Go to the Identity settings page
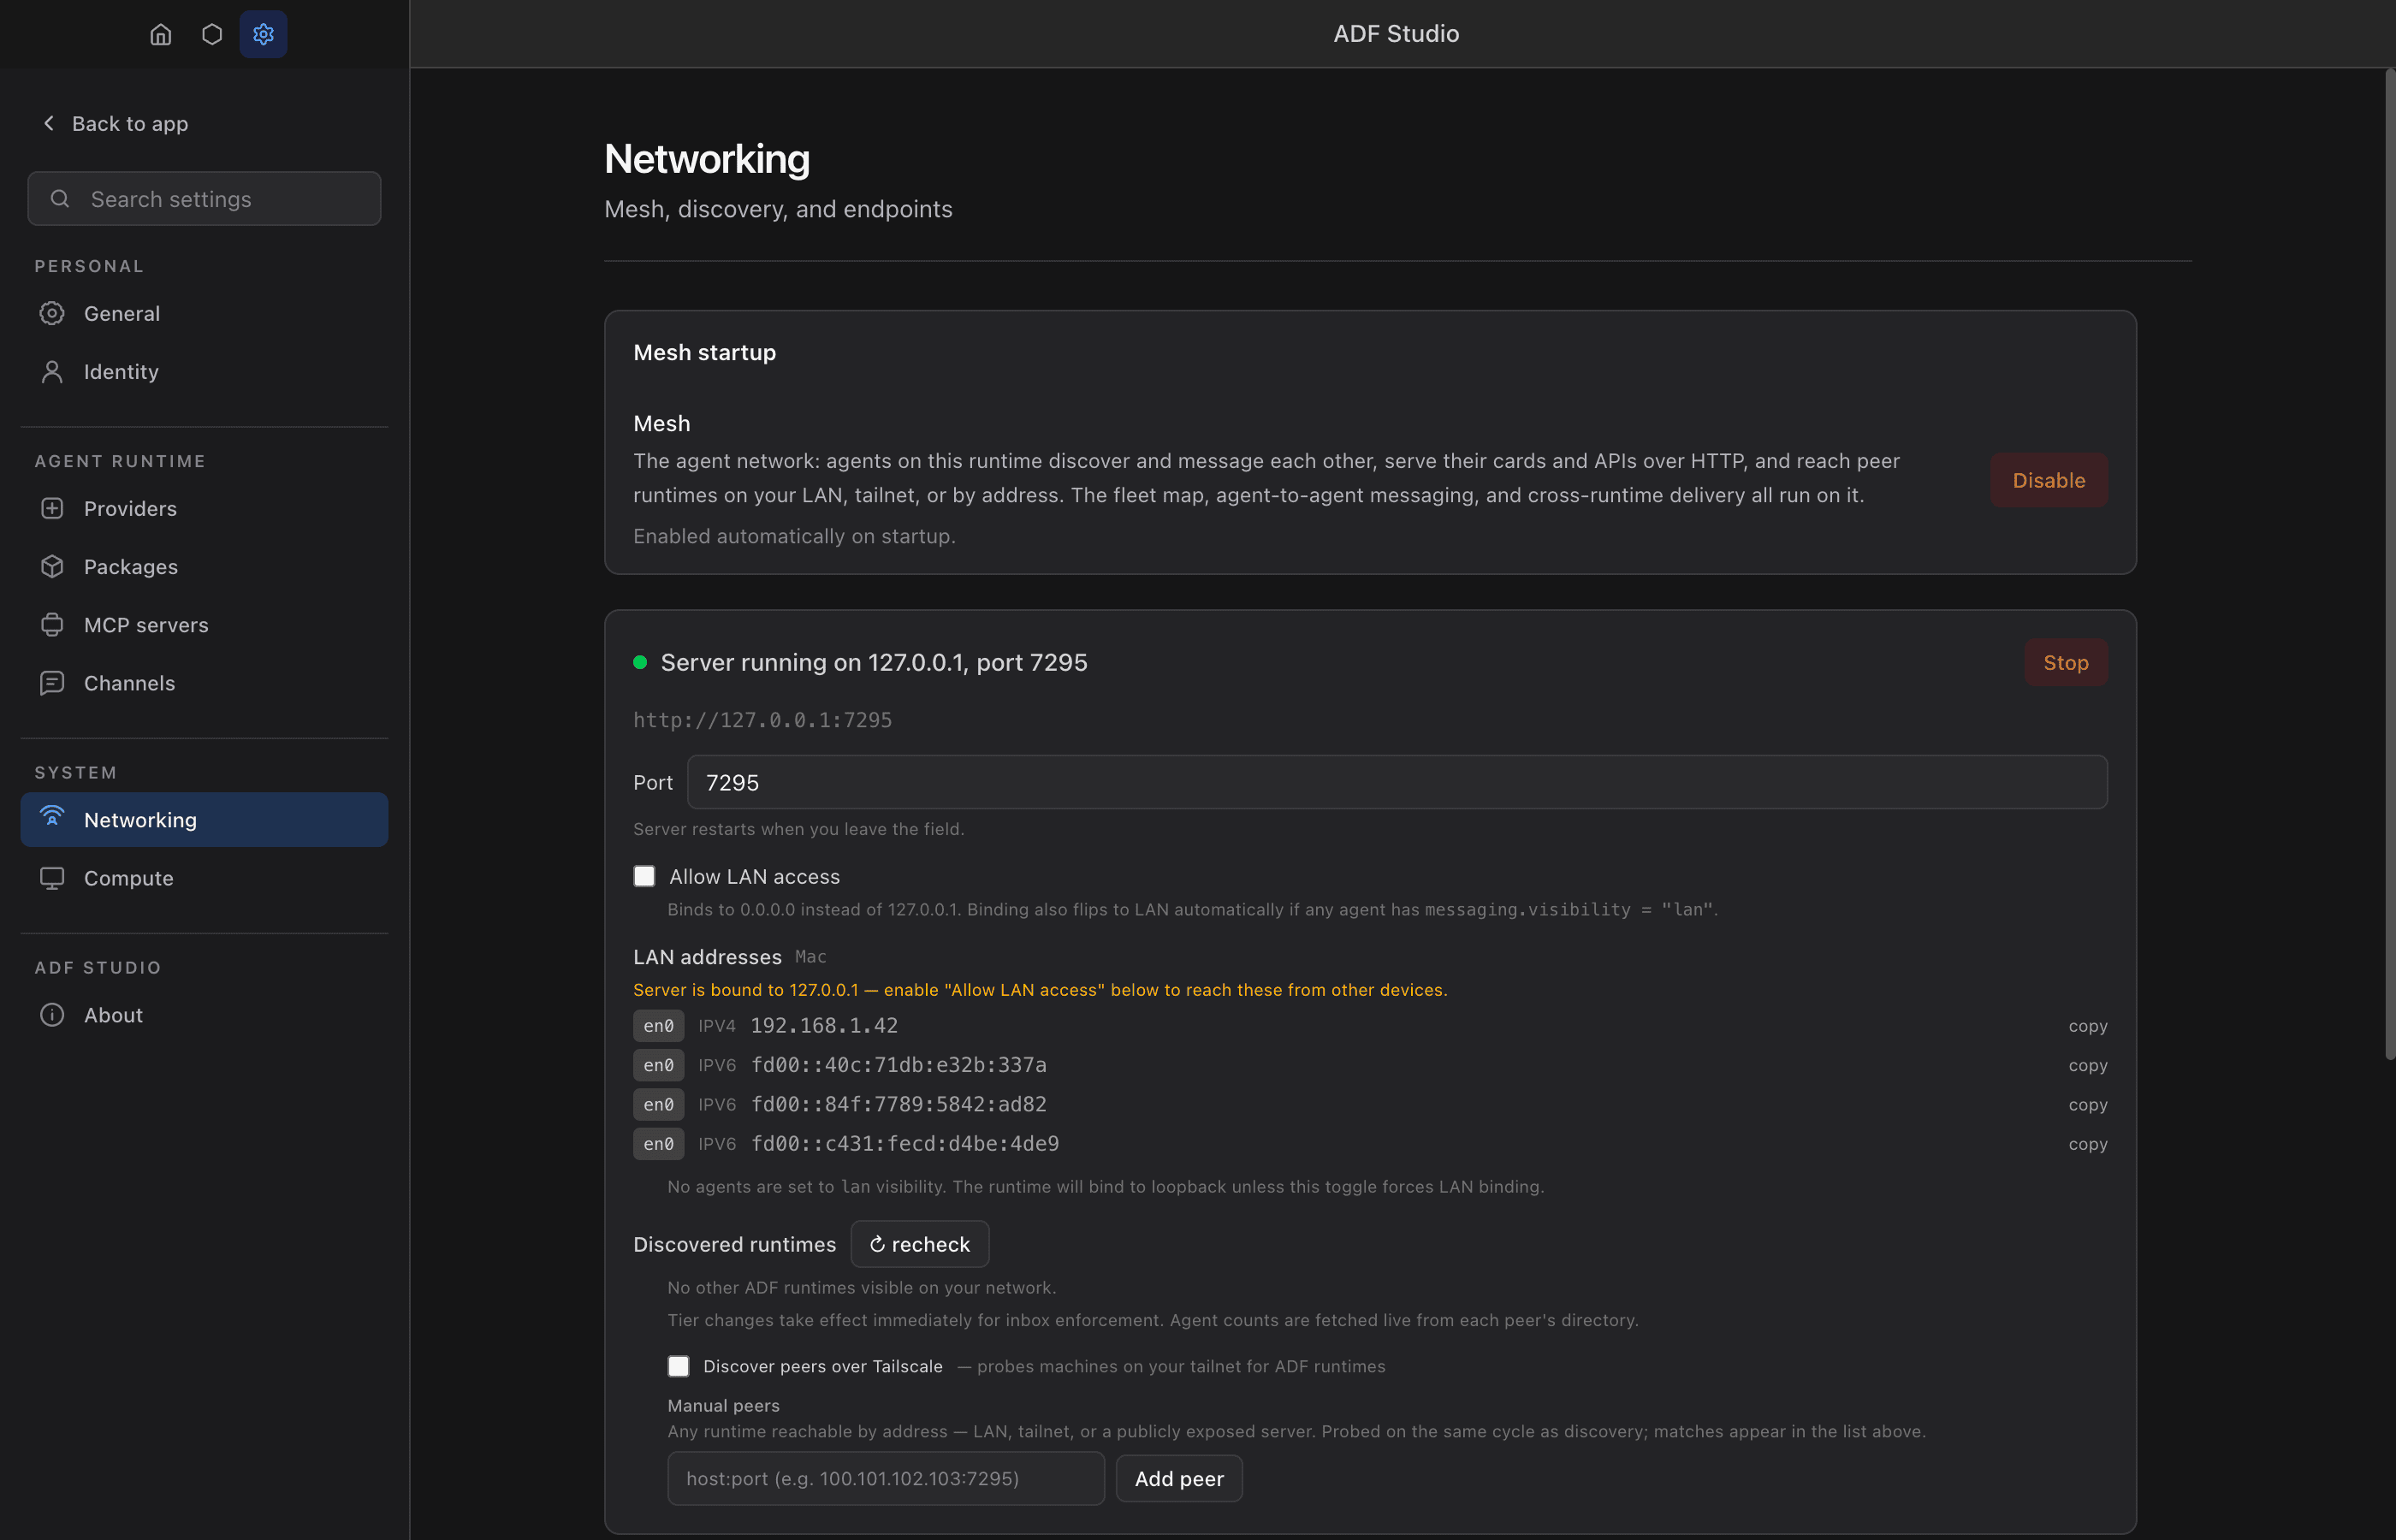The height and width of the screenshot is (1540, 2396). coord(204,372)
